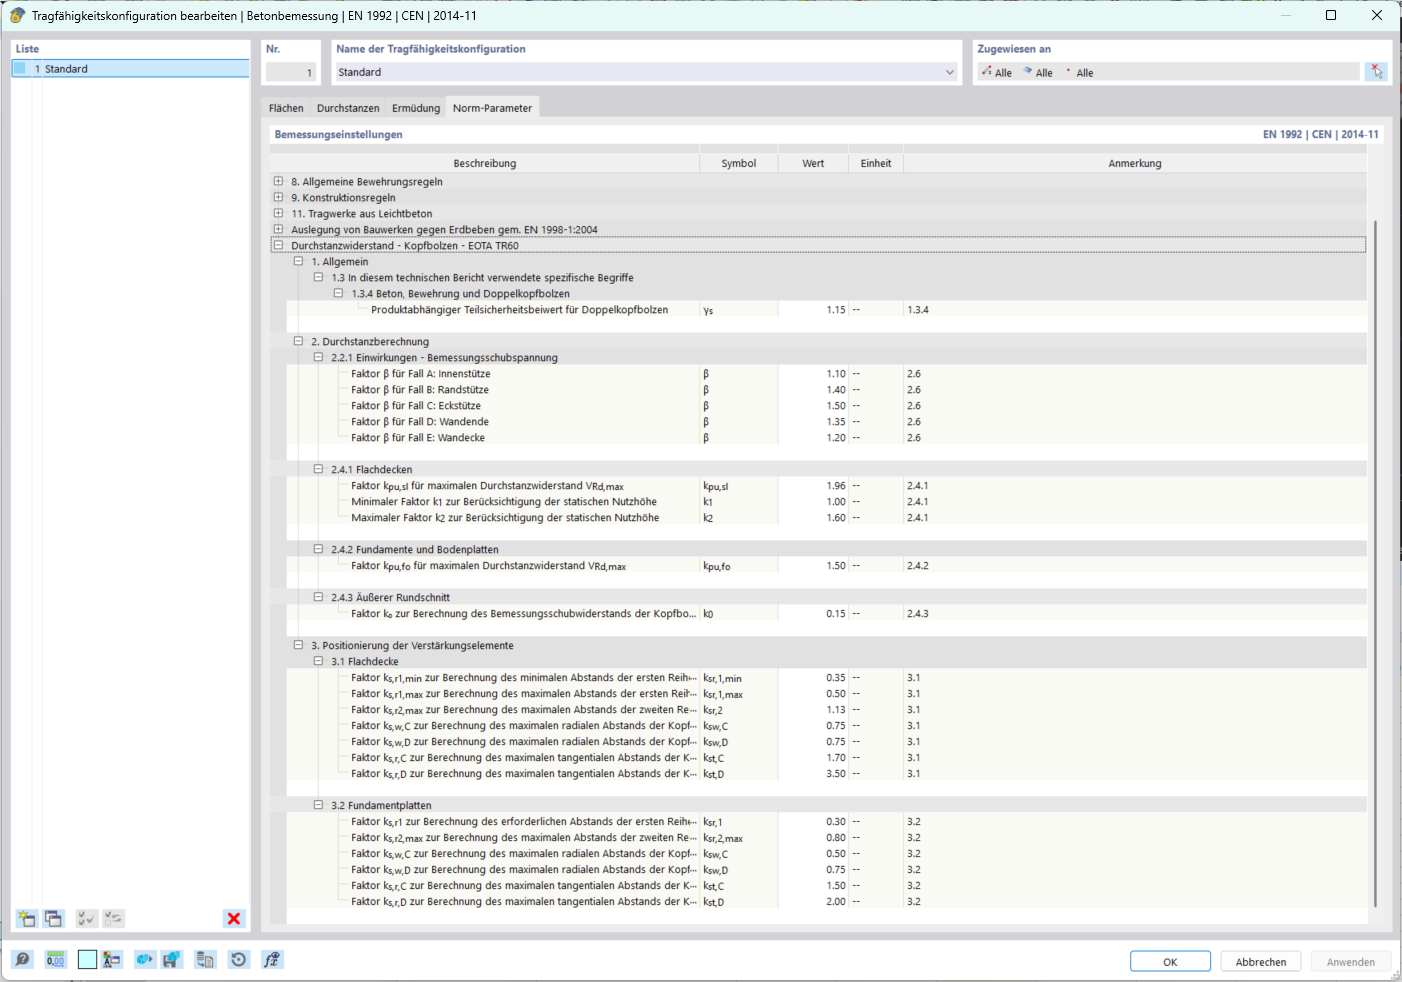The height and width of the screenshot is (982, 1402).
Task: Edit Fundamentplatten kst,D value 2.00
Action: point(813,901)
